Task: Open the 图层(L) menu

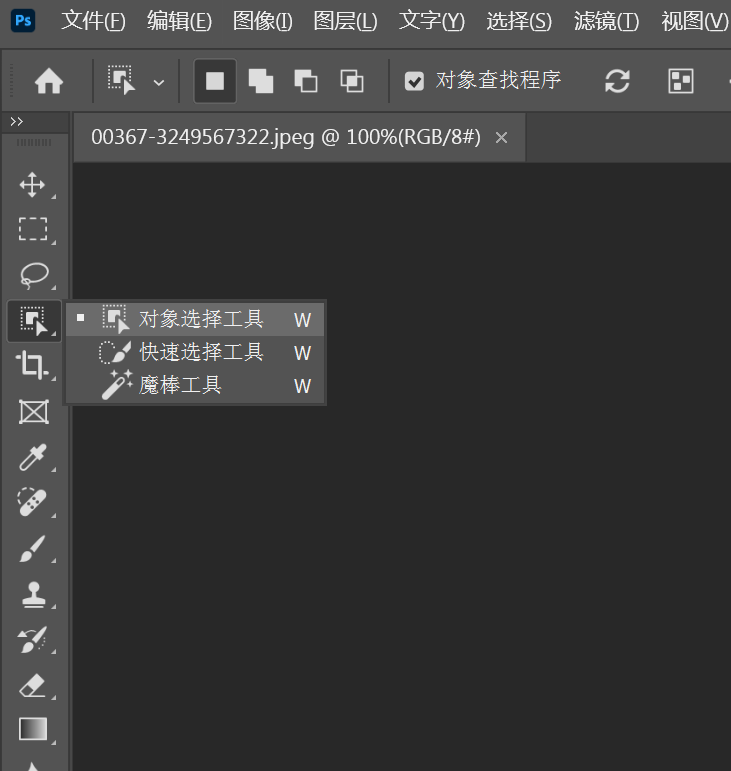Action: click(345, 21)
